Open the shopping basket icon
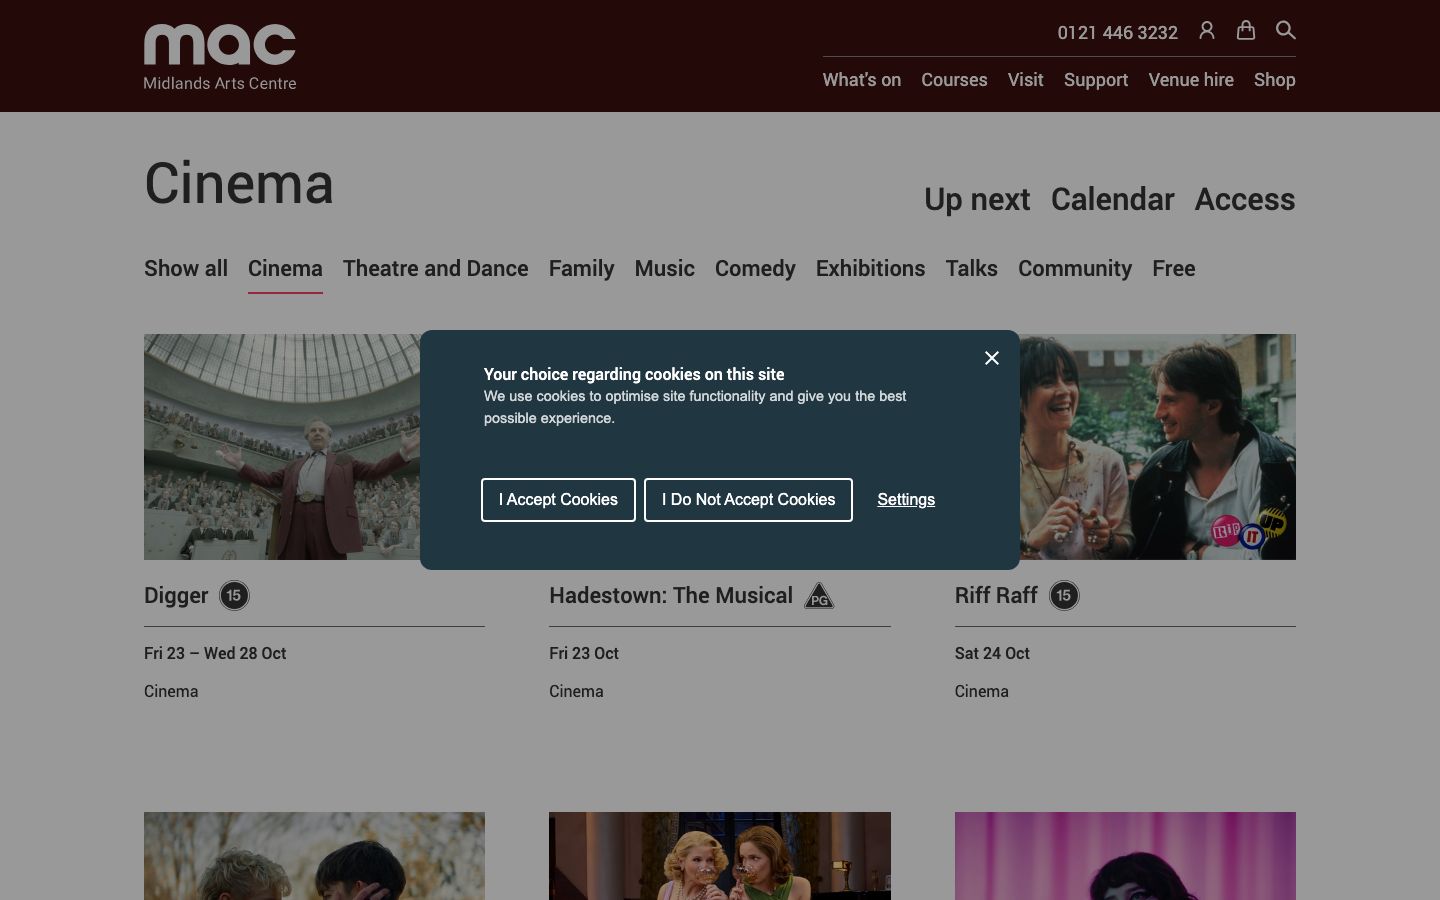The image size is (1440, 900). pyautogui.click(x=1246, y=31)
